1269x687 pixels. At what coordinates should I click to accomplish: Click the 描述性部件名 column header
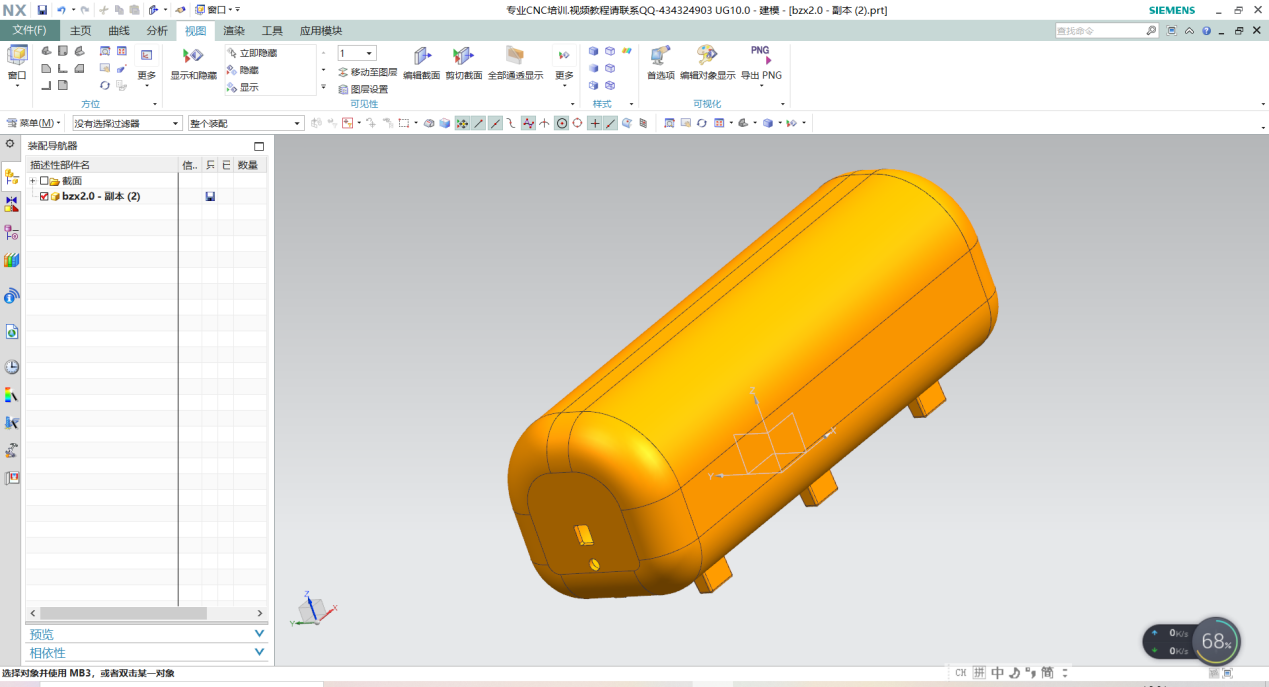102,165
